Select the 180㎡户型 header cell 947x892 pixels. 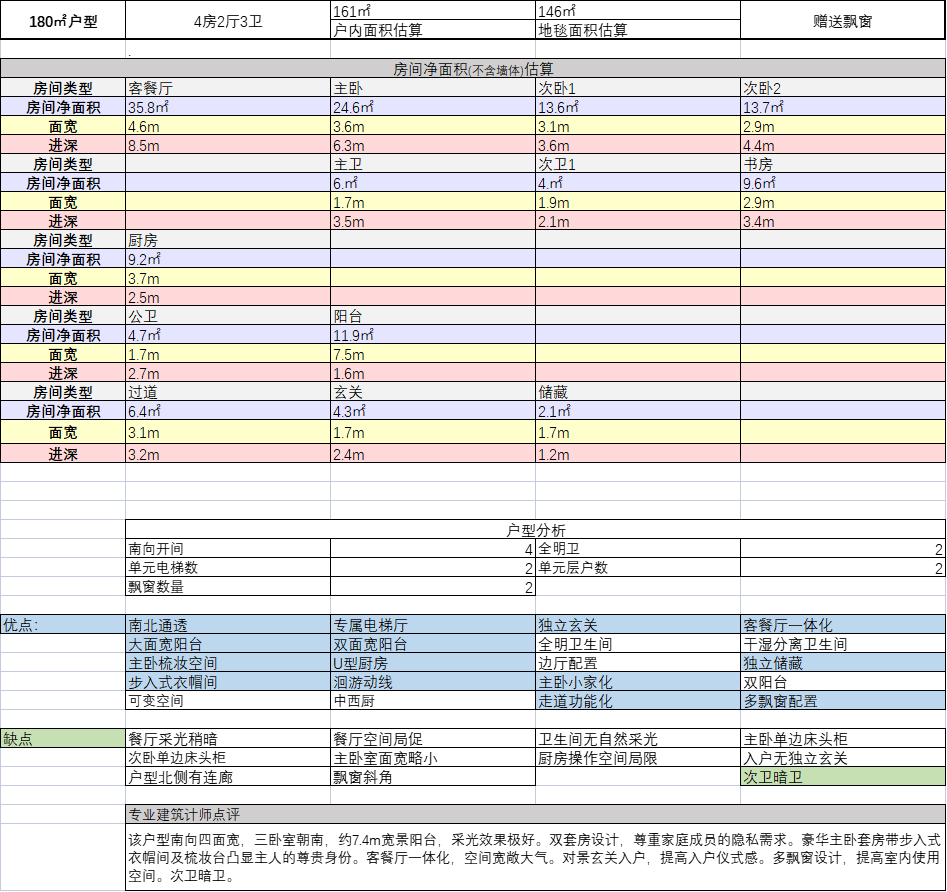tap(63, 21)
